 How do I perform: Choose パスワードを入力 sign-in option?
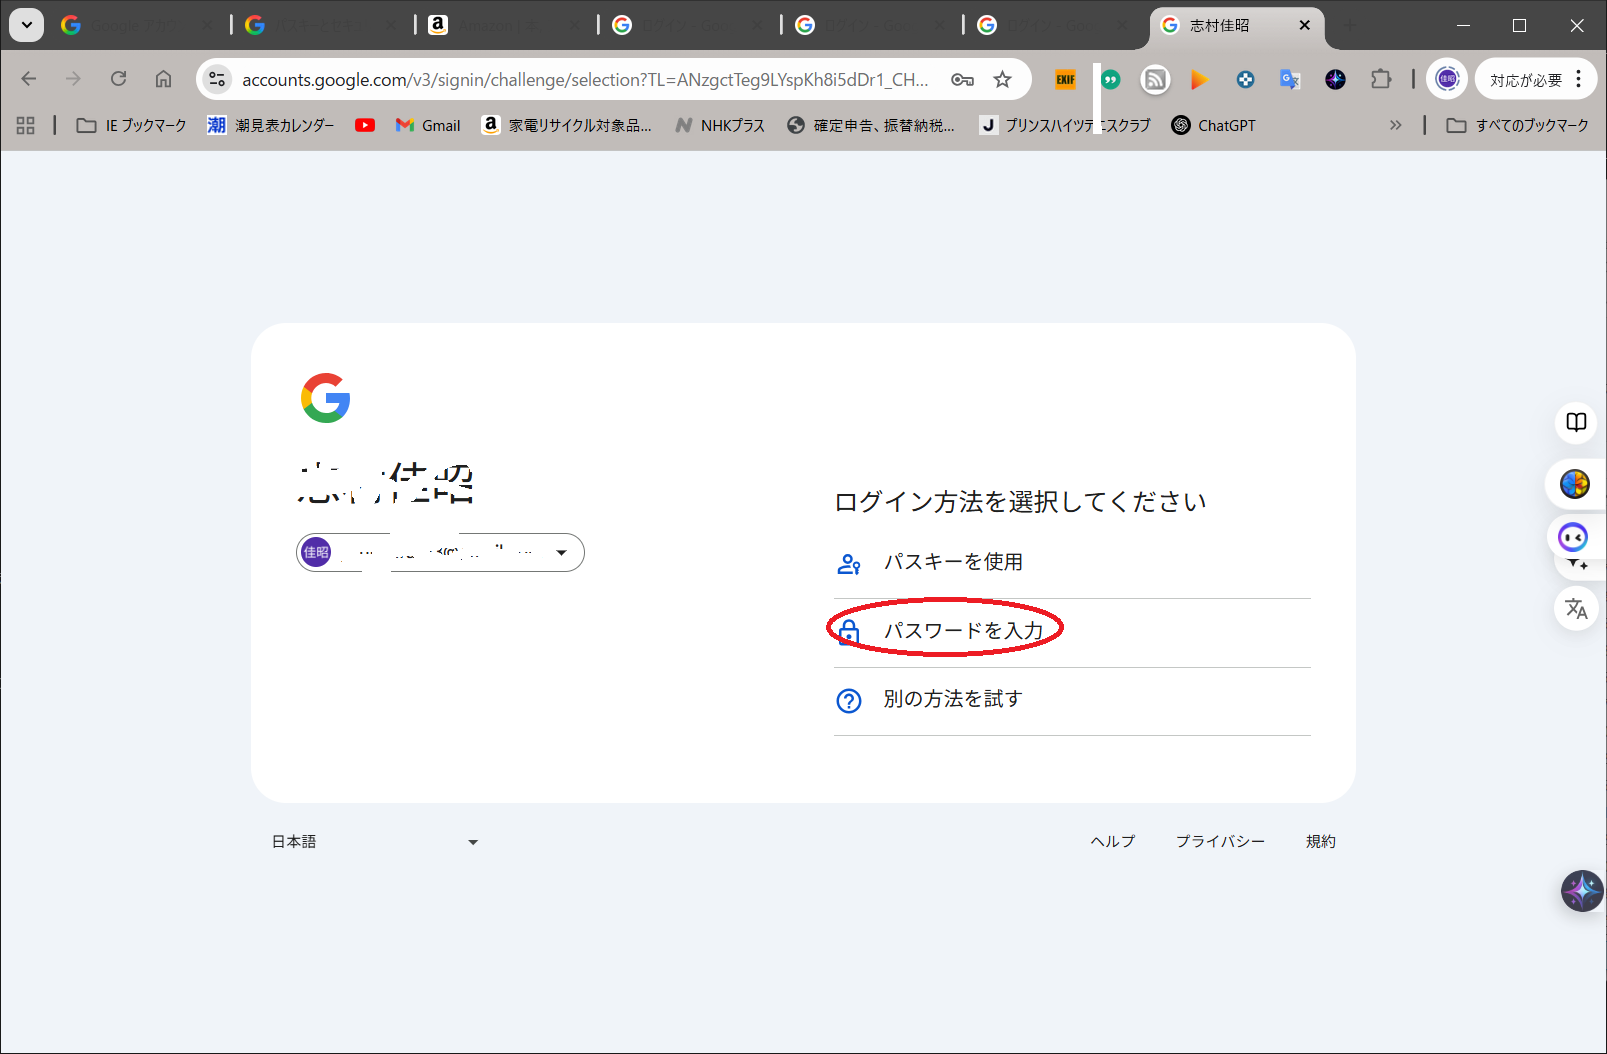pyautogui.click(x=962, y=631)
